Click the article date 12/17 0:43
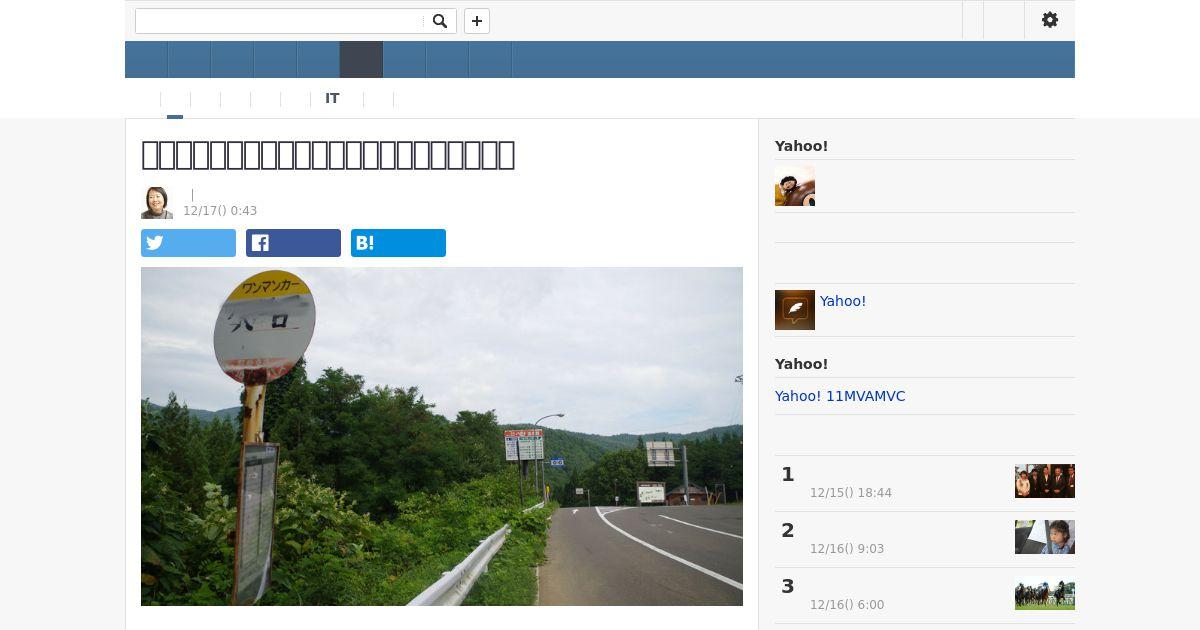Screen dimensions: 1200x630 click(x=220, y=211)
